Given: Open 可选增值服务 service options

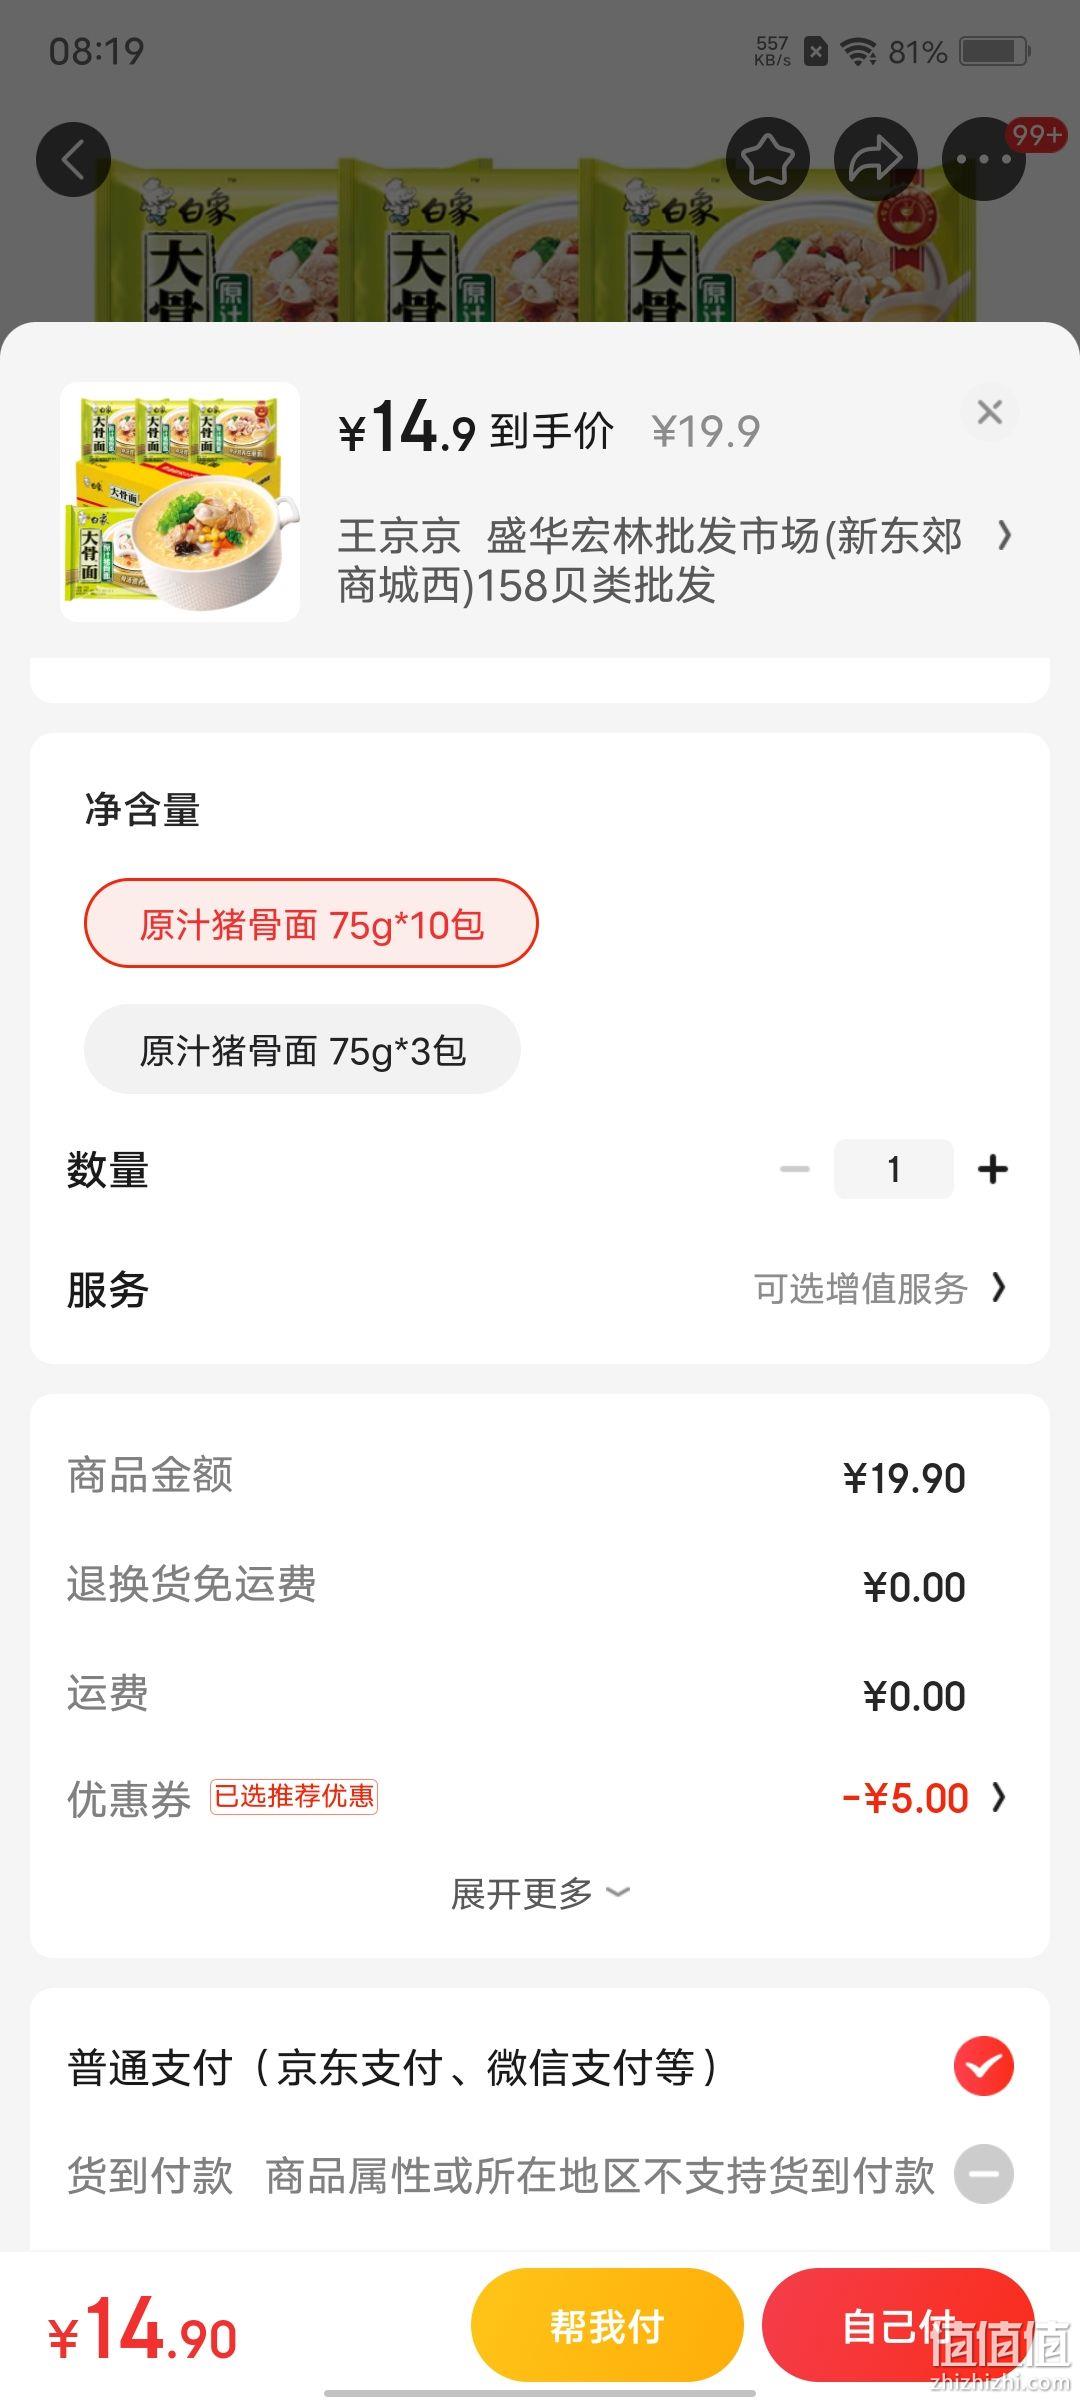Looking at the screenshot, I should [x=880, y=1289].
